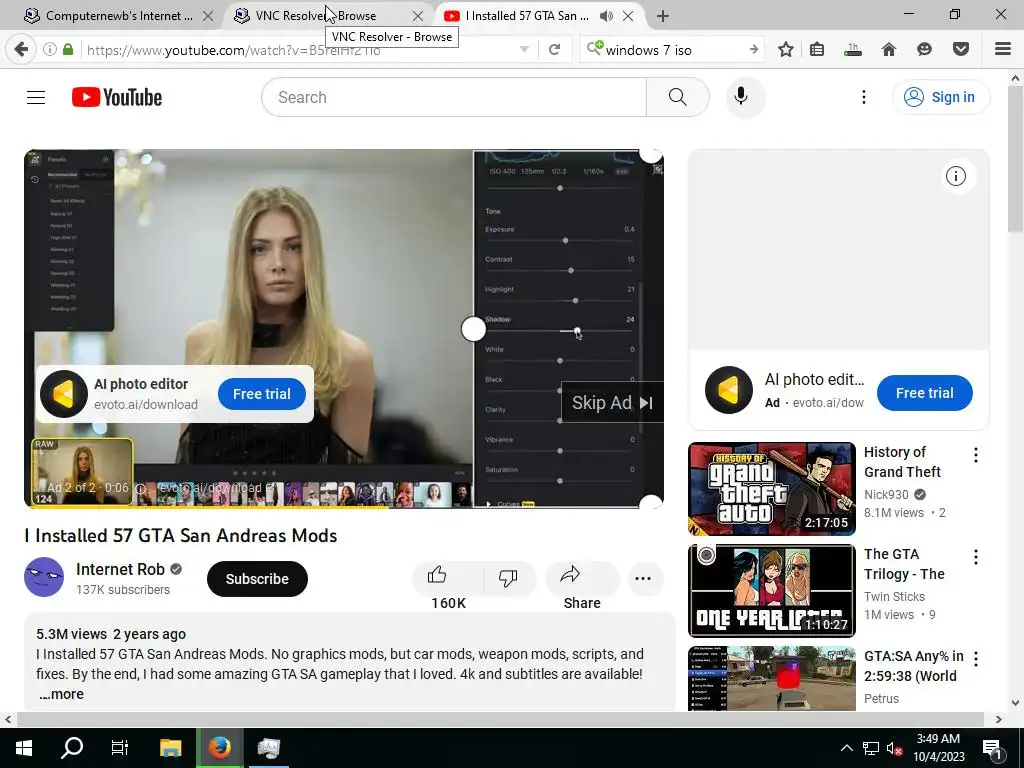The height and width of the screenshot is (768, 1024).
Task: Click inside the YouTube search box
Action: point(454,97)
